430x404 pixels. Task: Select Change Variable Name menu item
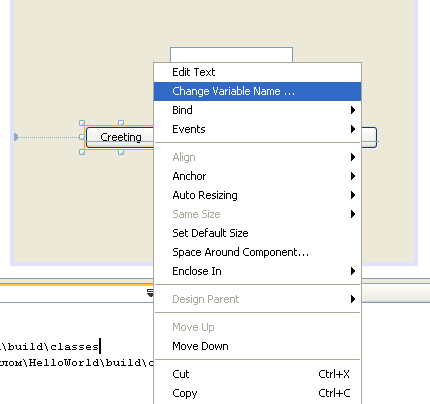[257, 91]
